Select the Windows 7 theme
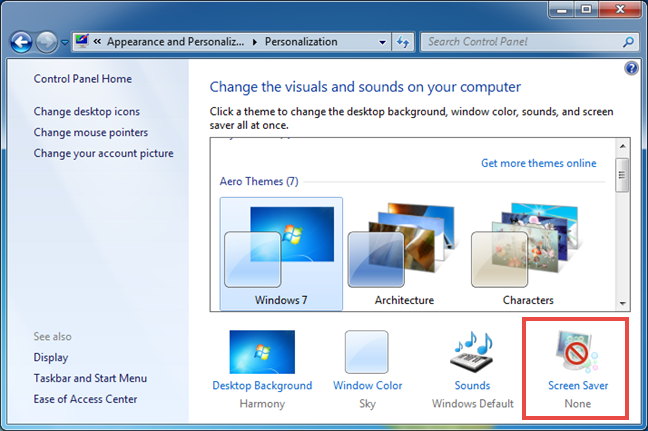Screen dimensions: 648x431 pyautogui.click(x=281, y=254)
